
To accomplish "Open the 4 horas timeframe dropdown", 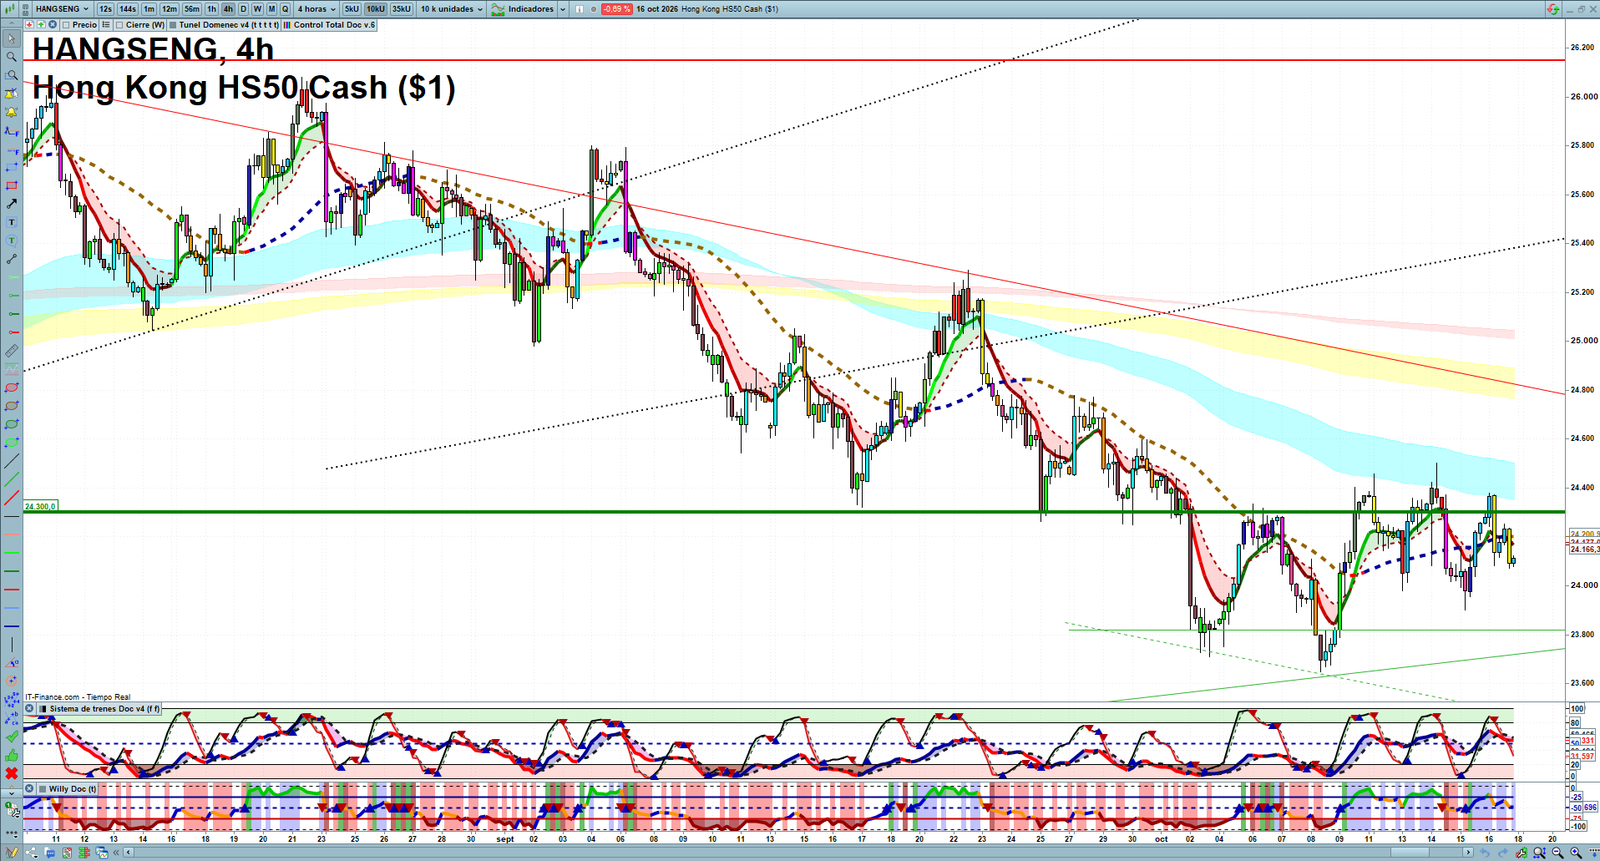I will (x=316, y=9).
